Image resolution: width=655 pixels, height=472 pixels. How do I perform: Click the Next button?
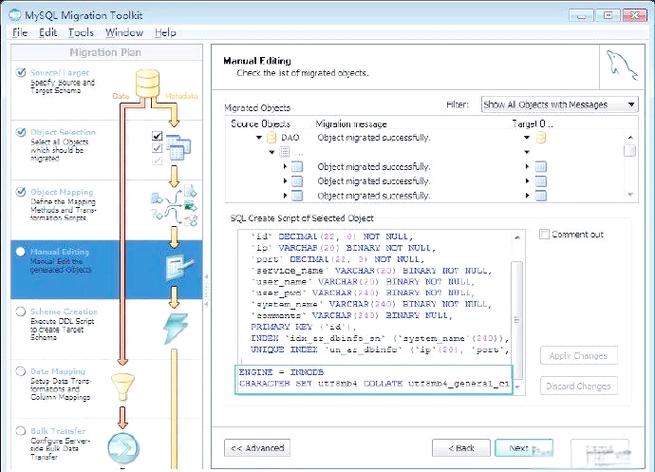coord(524,448)
